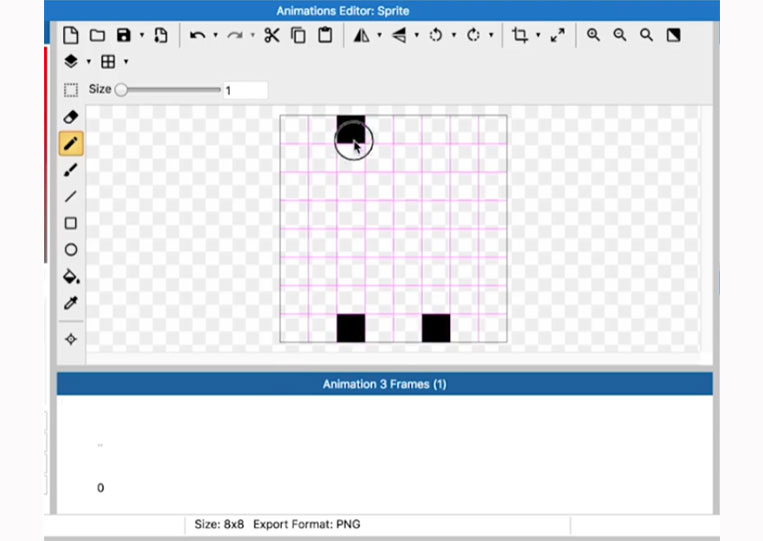Rotate image counterclockwise
The image size is (763, 541).
436,35
